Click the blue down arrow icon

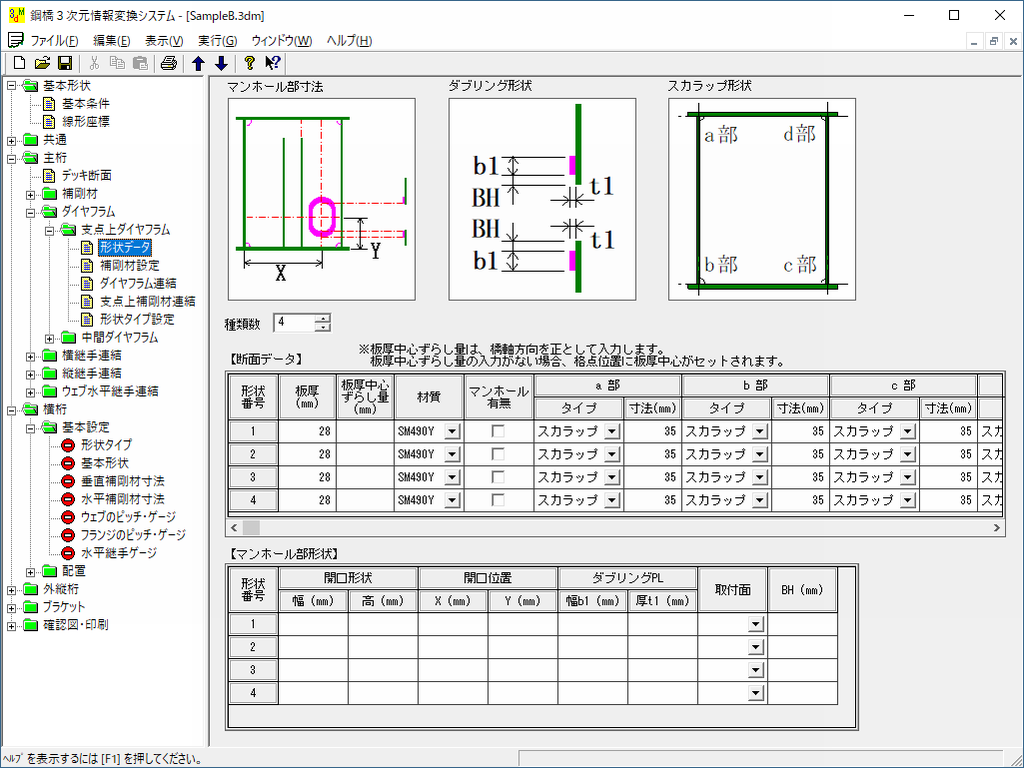pos(221,63)
